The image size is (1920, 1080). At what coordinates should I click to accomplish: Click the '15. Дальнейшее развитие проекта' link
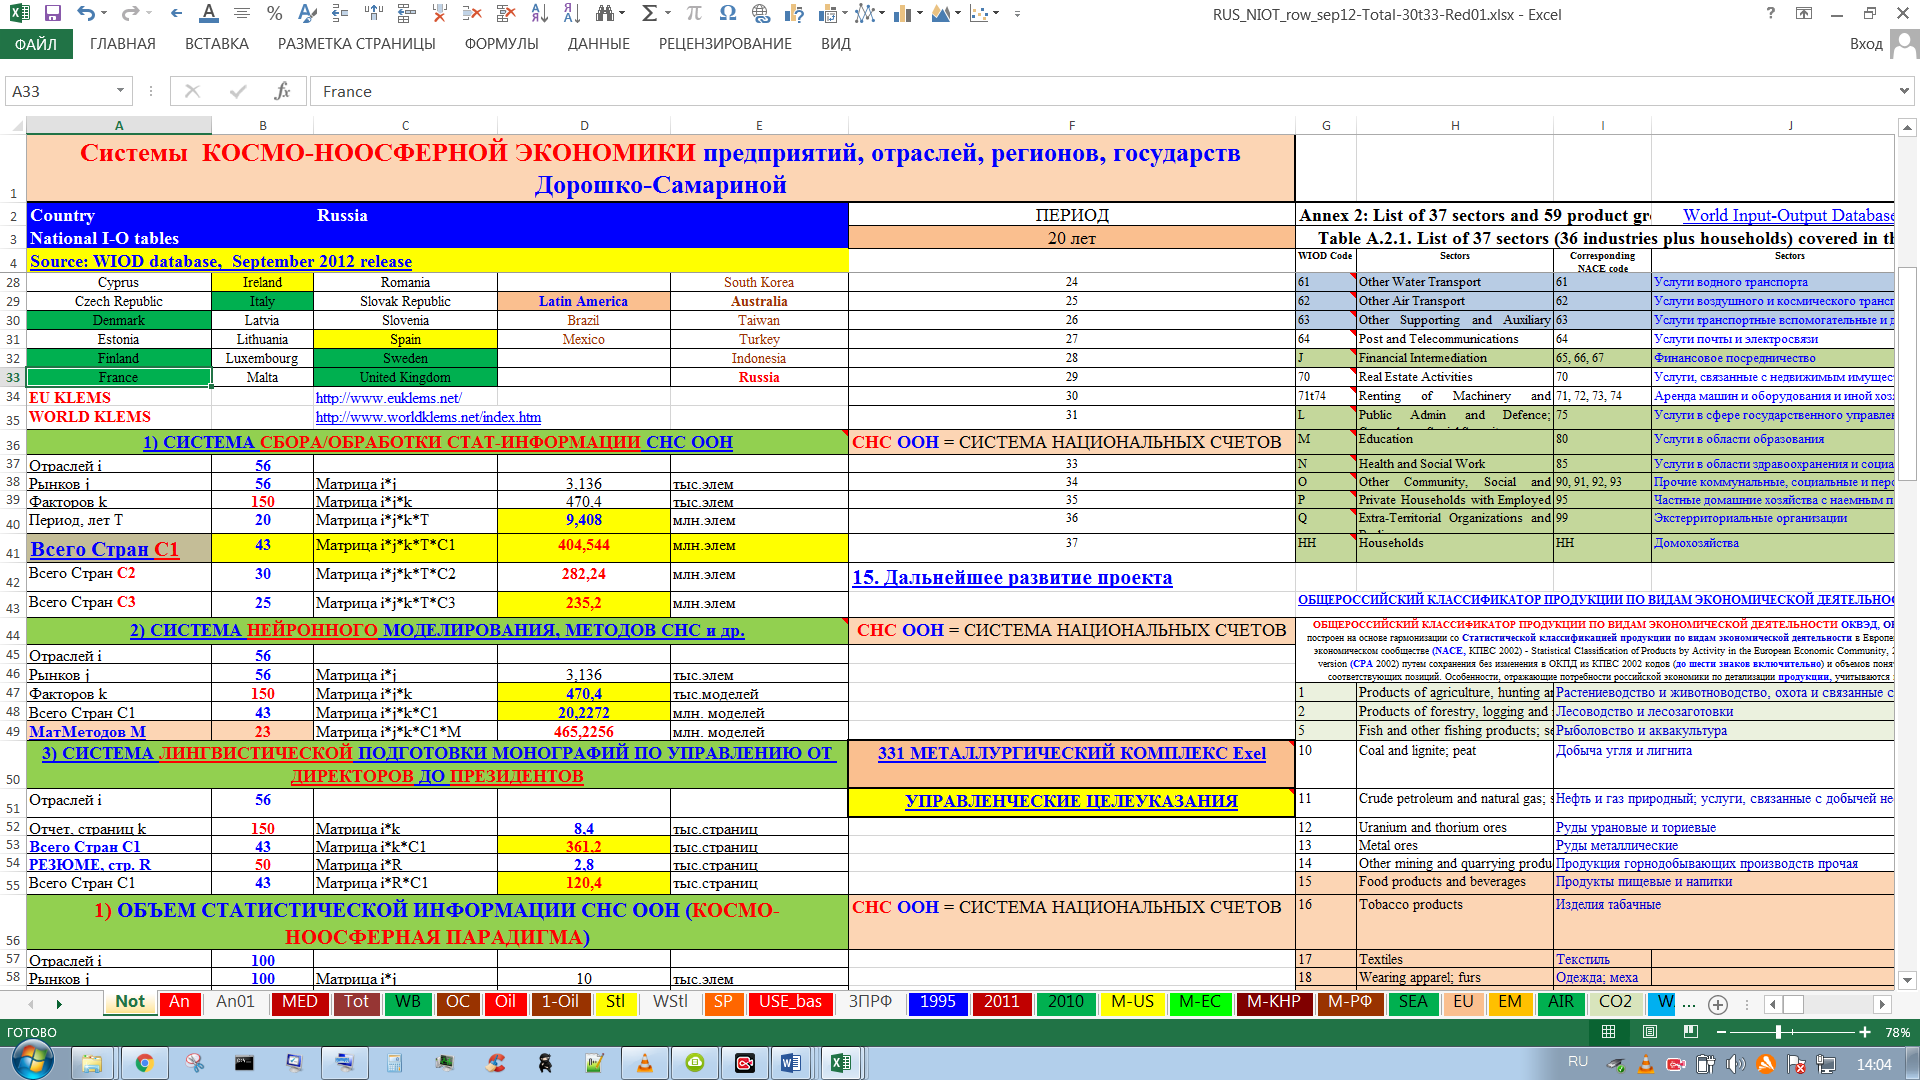(x=1012, y=577)
